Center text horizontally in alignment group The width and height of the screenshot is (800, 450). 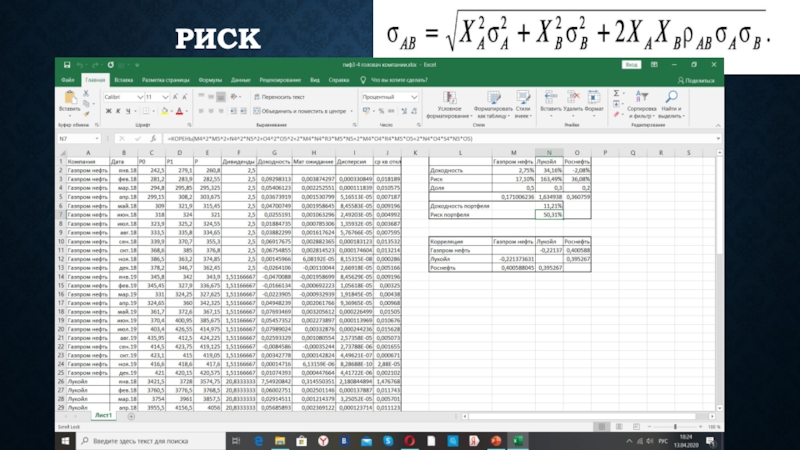[x=211, y=111]
